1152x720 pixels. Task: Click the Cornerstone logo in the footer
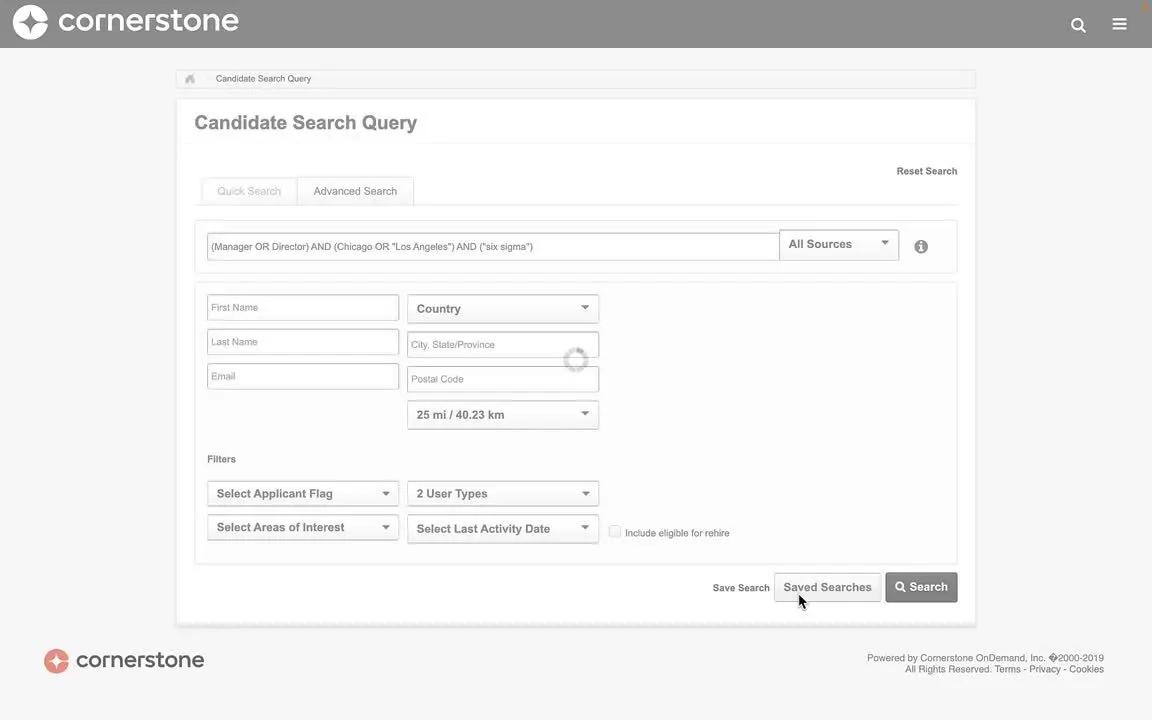pos(123,659)
